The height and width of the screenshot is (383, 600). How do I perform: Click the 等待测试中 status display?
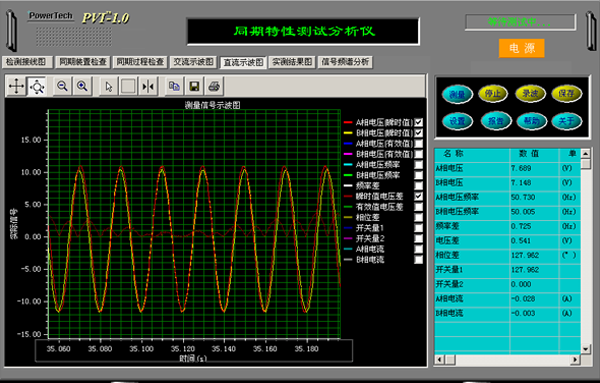(x=520, y=22)
